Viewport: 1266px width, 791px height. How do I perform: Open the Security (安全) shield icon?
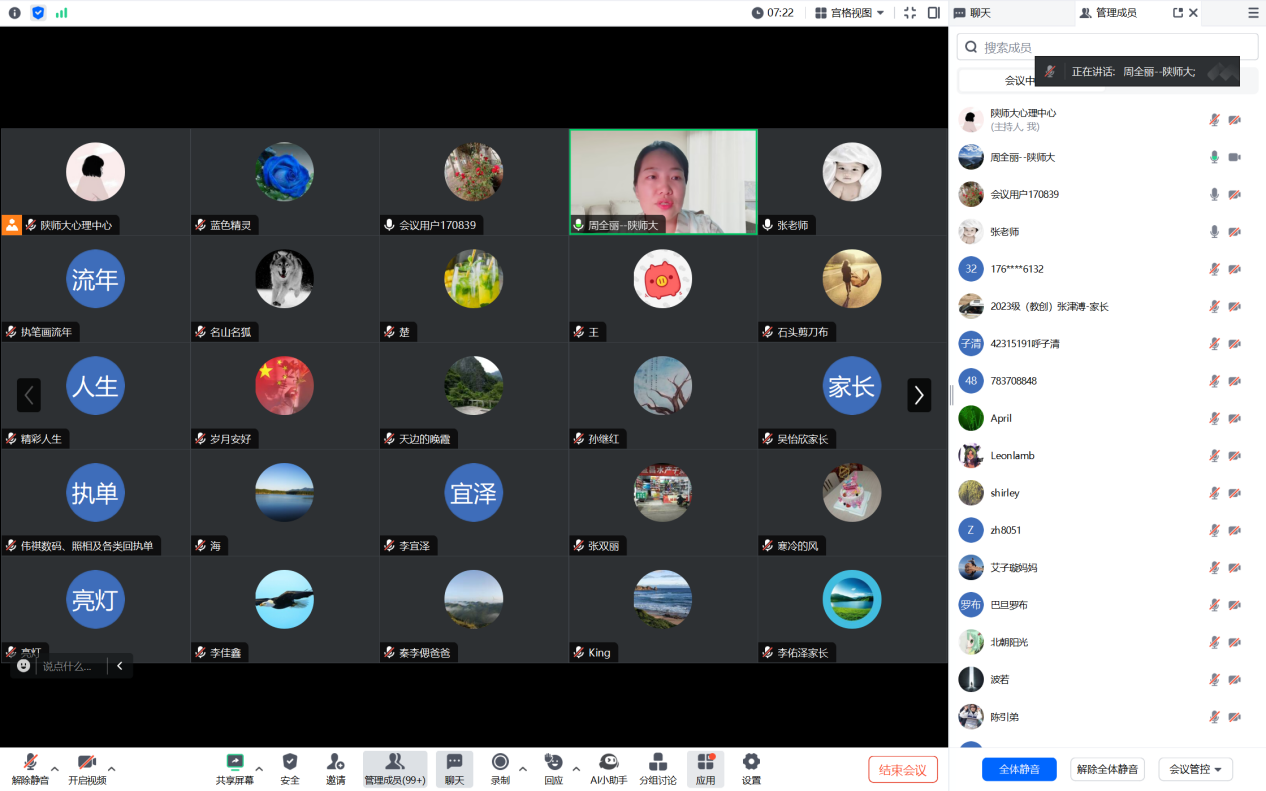click(290, 768)
